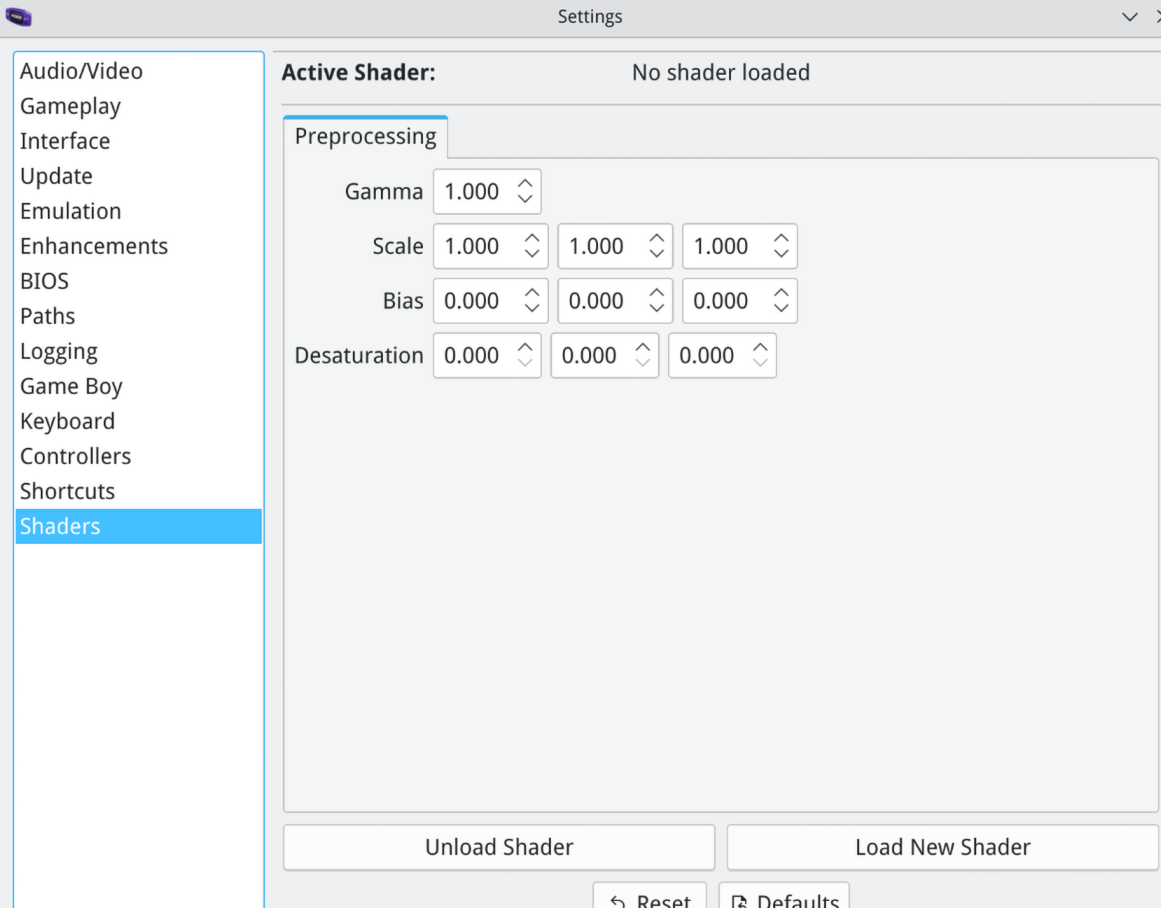Open Enhancements settings
Screen dimensions: 1161x908
(x=138, y=246)
